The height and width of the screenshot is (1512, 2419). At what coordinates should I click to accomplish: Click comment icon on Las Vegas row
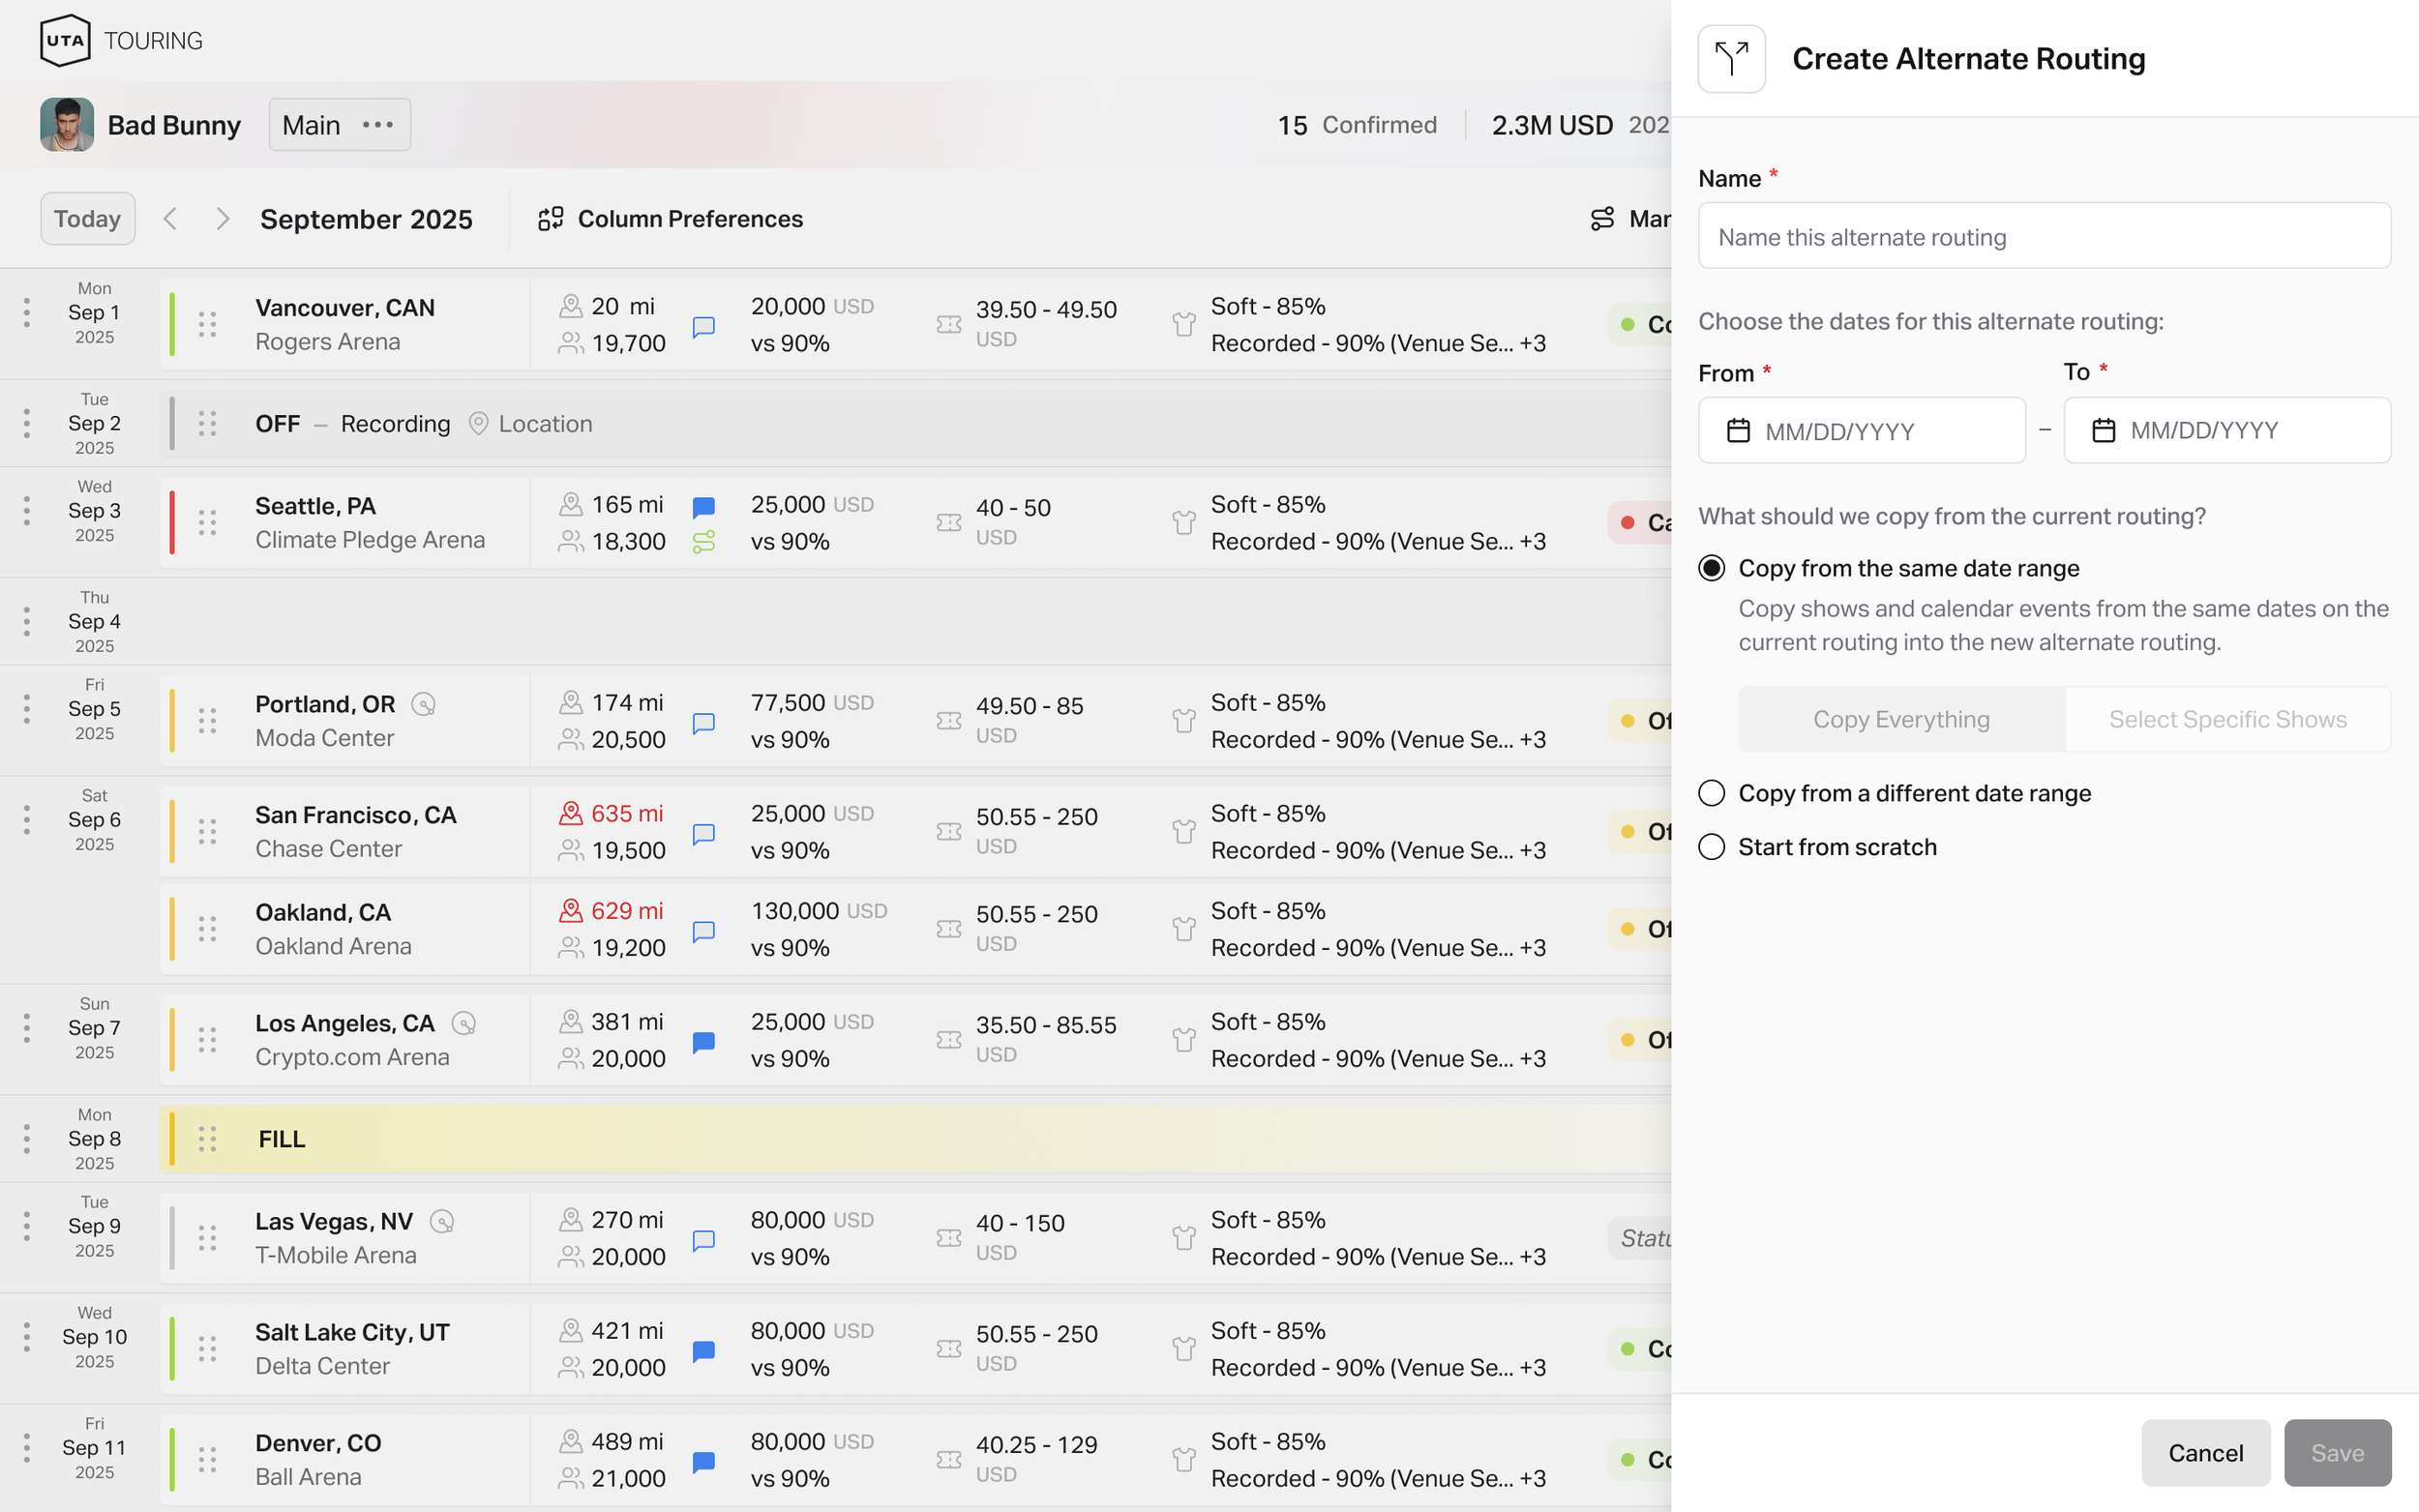pyautogui.click(x=703, y=1240)
